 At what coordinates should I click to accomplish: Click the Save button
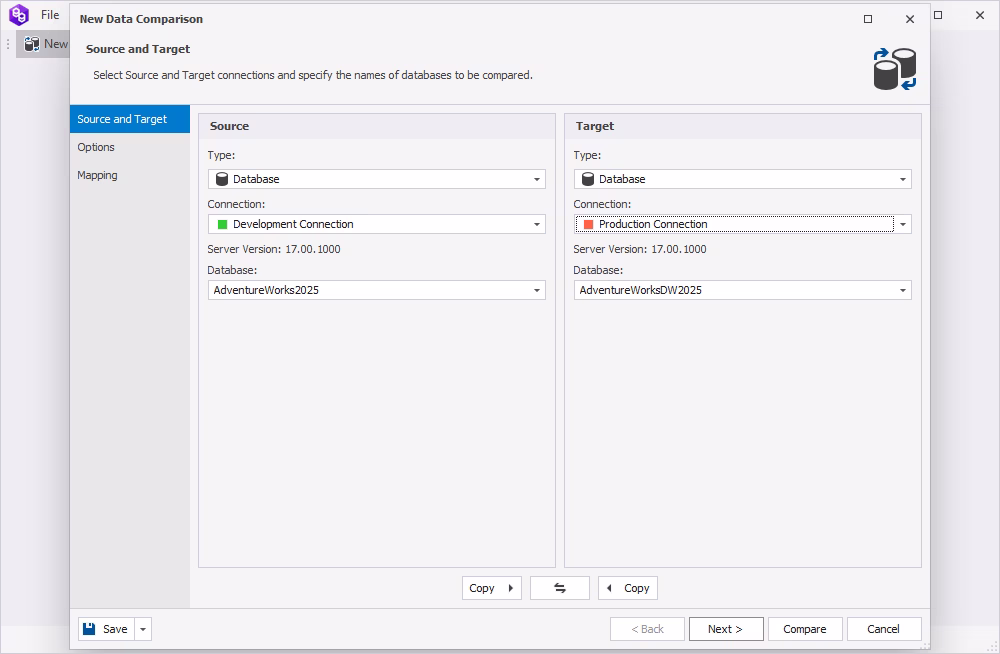coord(107,629)
